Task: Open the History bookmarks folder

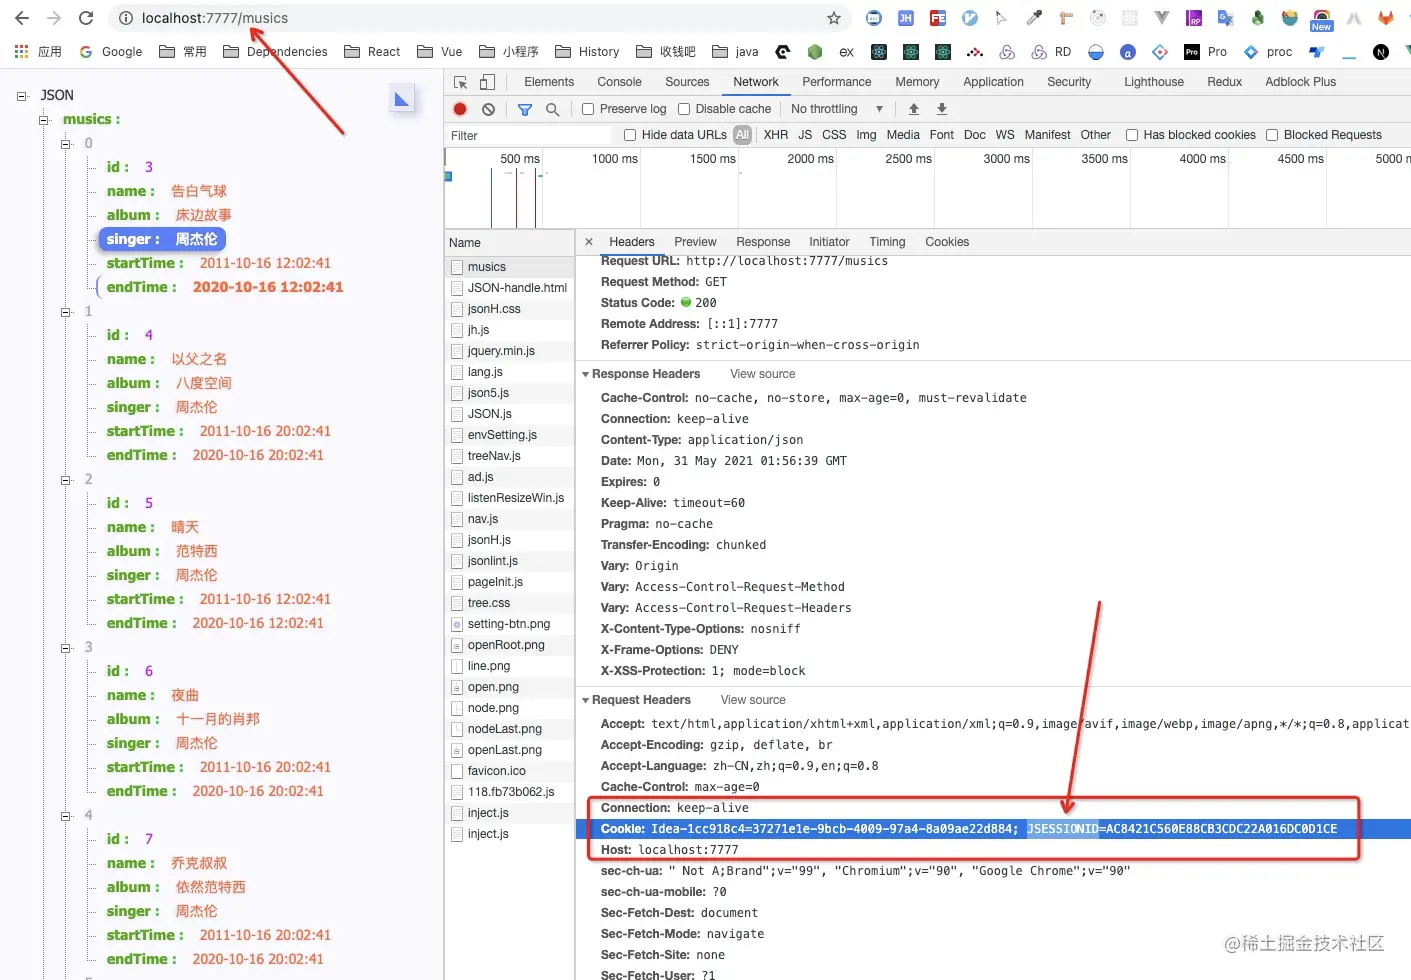Action: click(587, 52)
